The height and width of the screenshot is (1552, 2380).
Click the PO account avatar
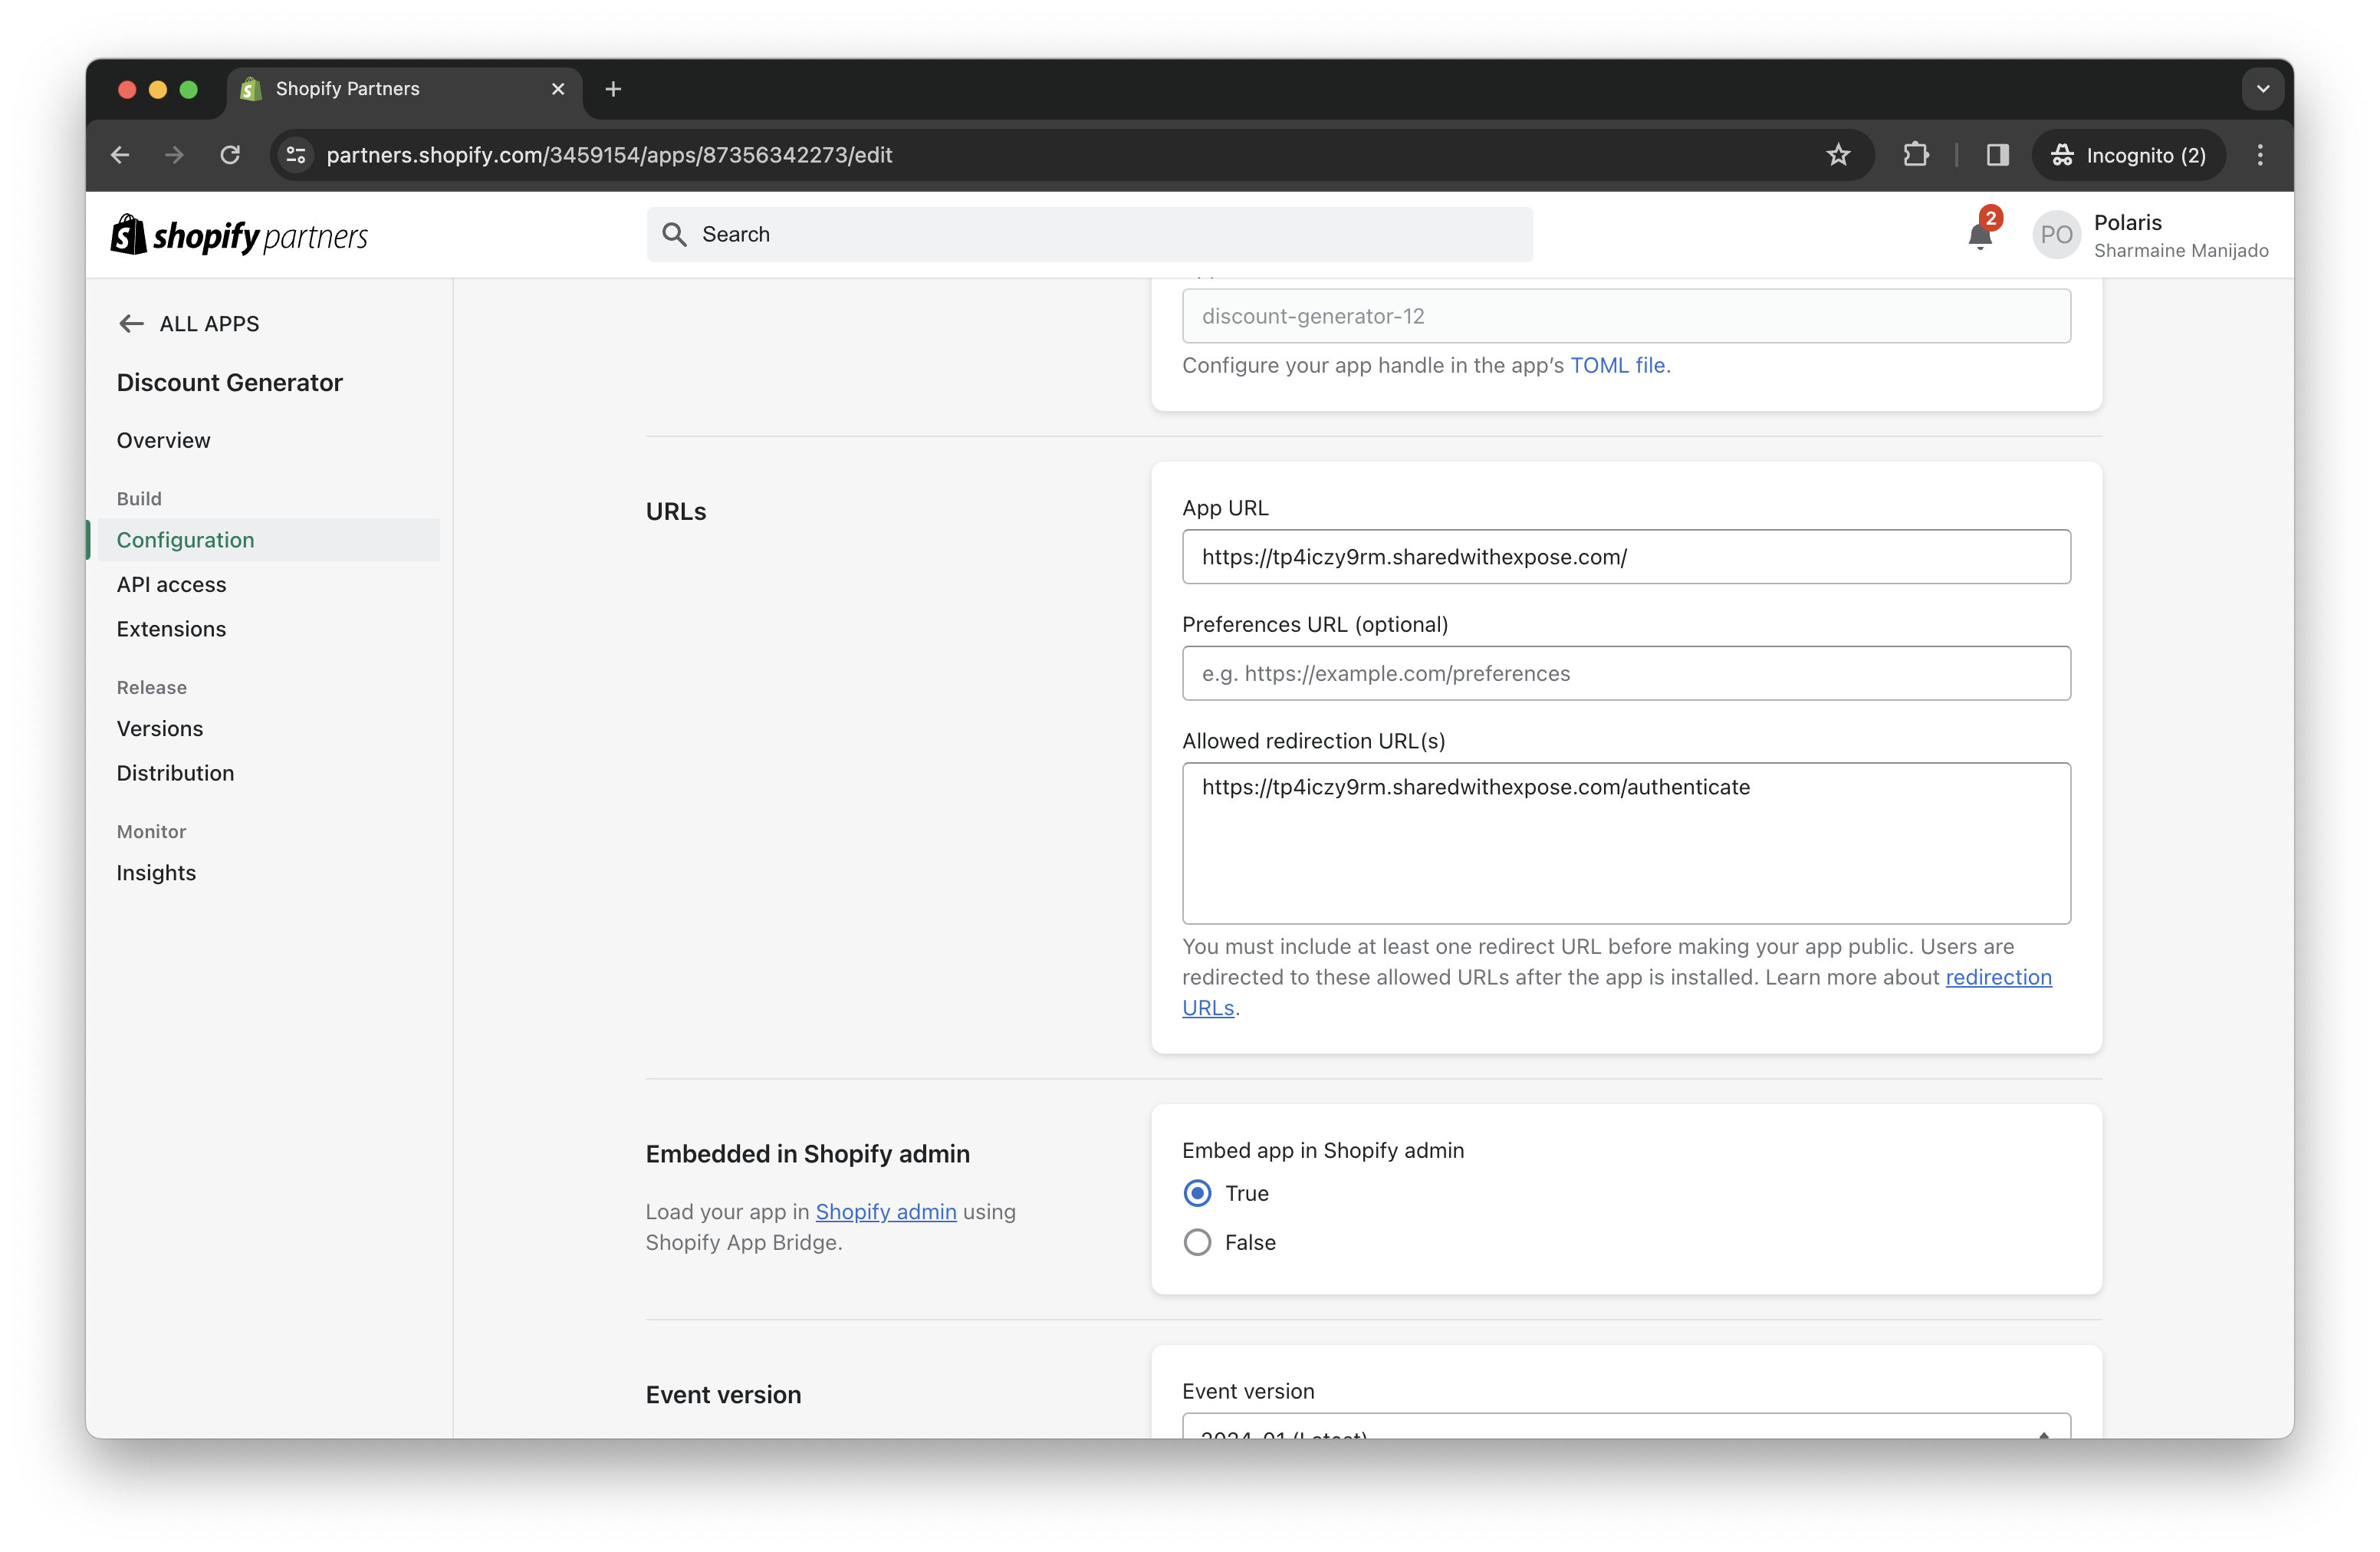2057,235
